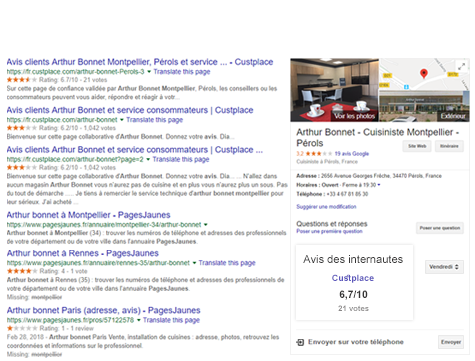The width and height of the screenshot is (475, 361).
Task: Click the 'Site Web' button
Action: coord(417,146)
